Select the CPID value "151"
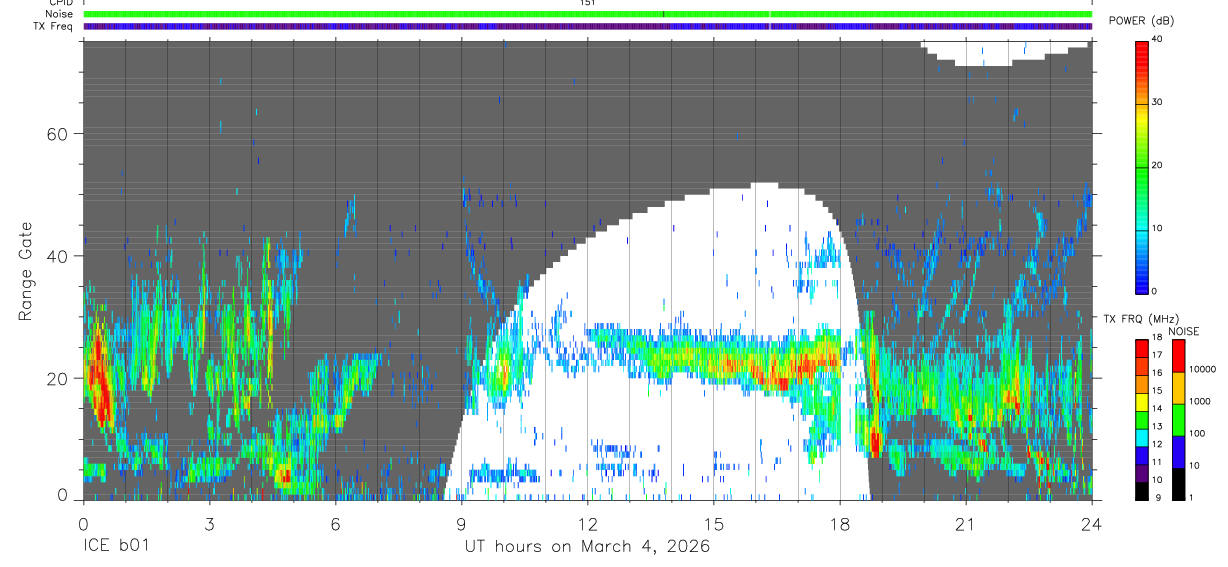The image size is (1228, 567). (587, 3)
